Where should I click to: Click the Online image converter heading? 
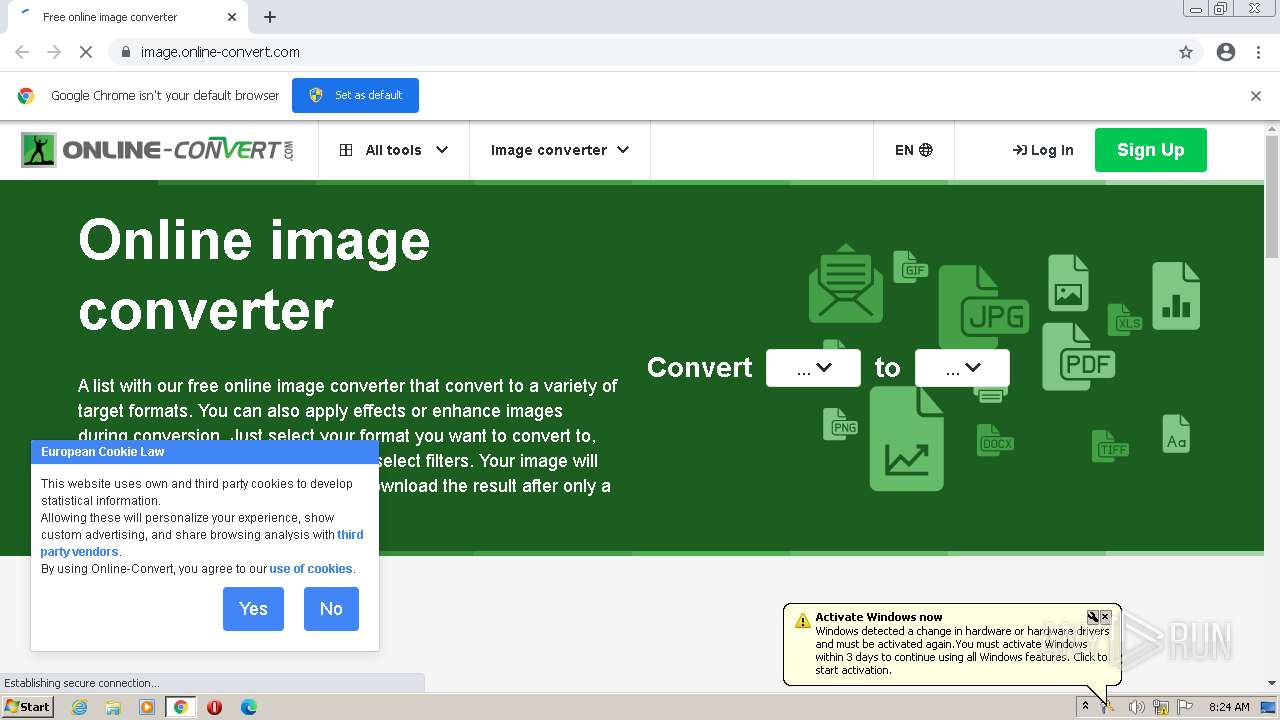tap(254, 275)
